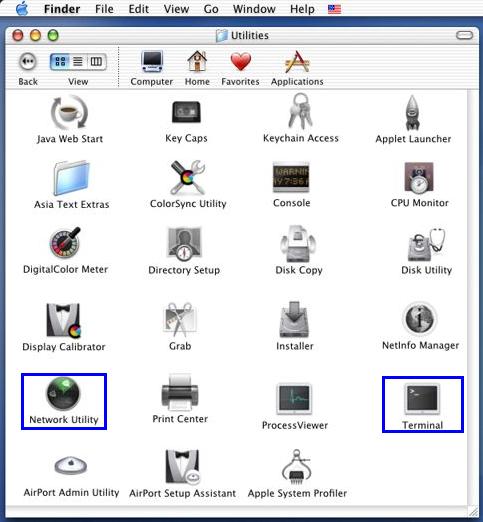Launch NetInfo Manager
The height and width of the screenshot is (522, 483).
tap(420, 318)
